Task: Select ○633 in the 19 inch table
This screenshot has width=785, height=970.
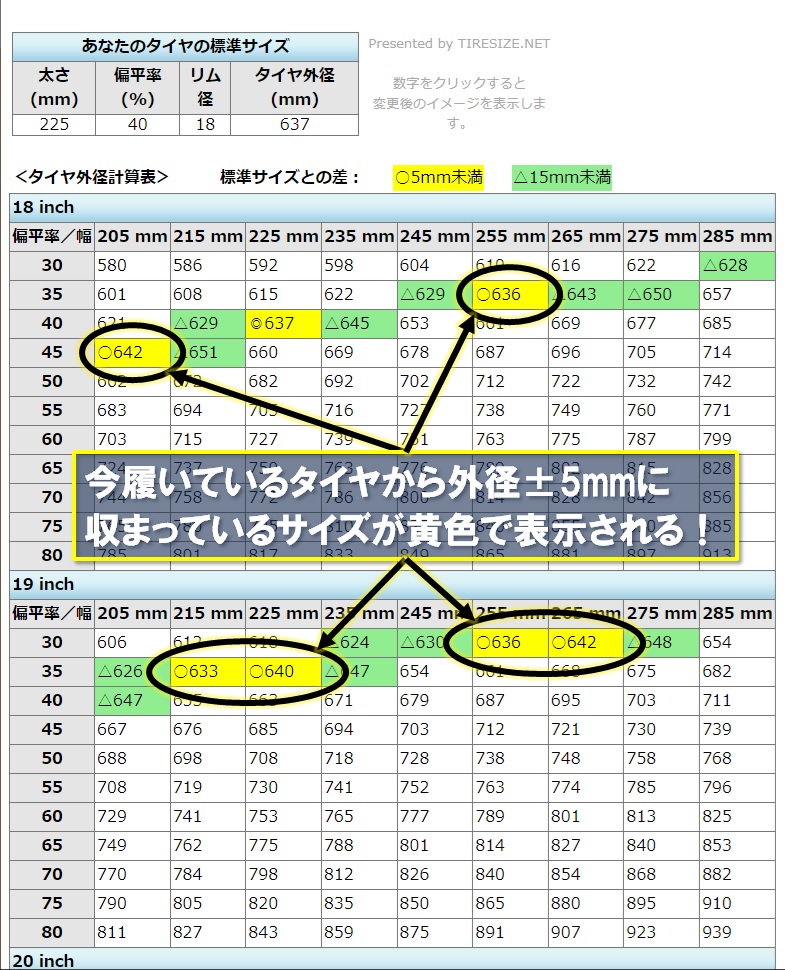Action: [x=208, y=671]
